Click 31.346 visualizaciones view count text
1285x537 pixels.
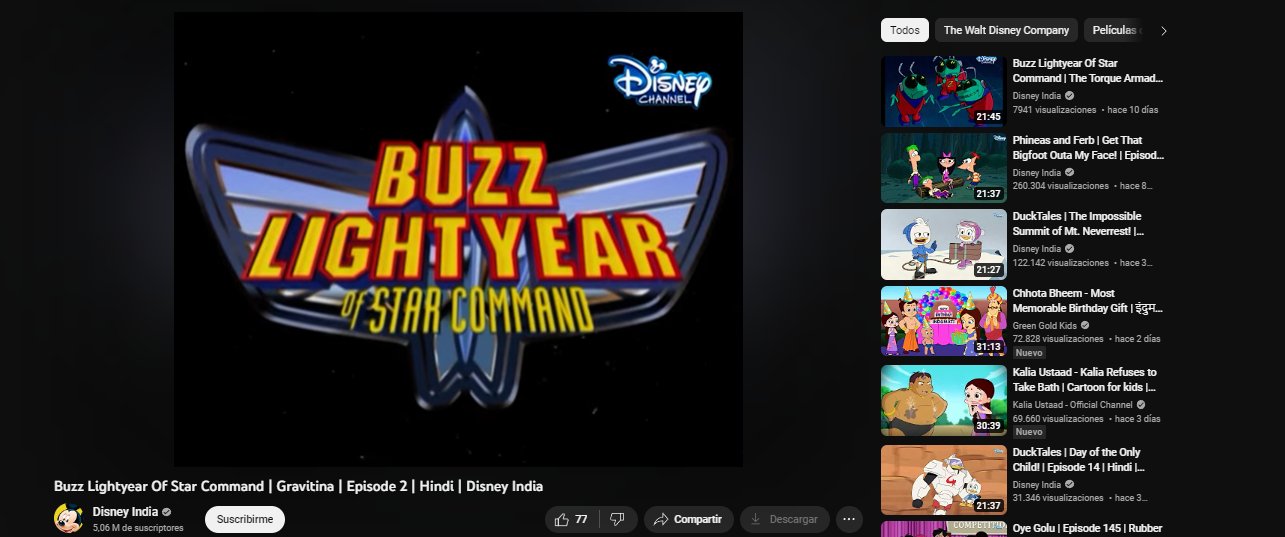tap(1057, 498)
